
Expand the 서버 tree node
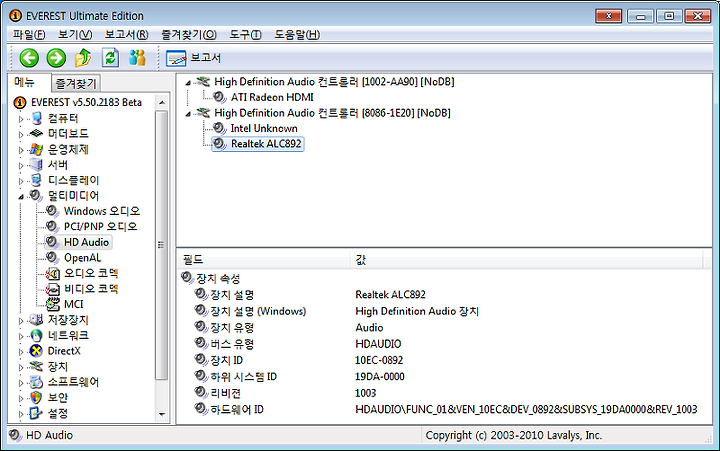[21, 165]
